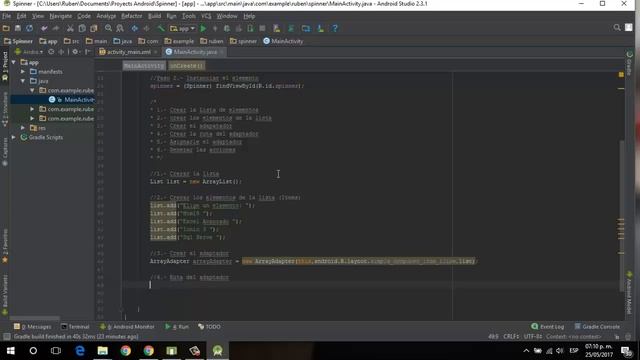Collapse the java folder node
The width and height of the screenshot is (640, 360).
coord(23,81)
